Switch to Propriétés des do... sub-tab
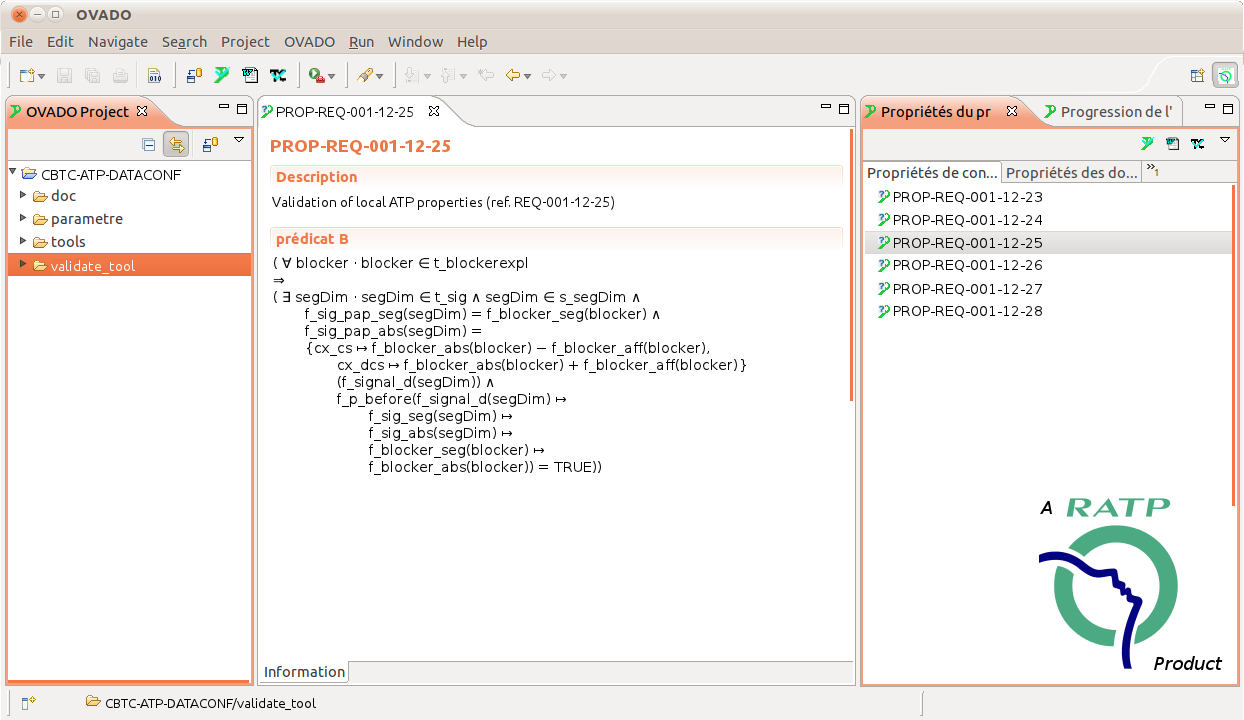1244x720 pixels. (x=1072, y=173)
